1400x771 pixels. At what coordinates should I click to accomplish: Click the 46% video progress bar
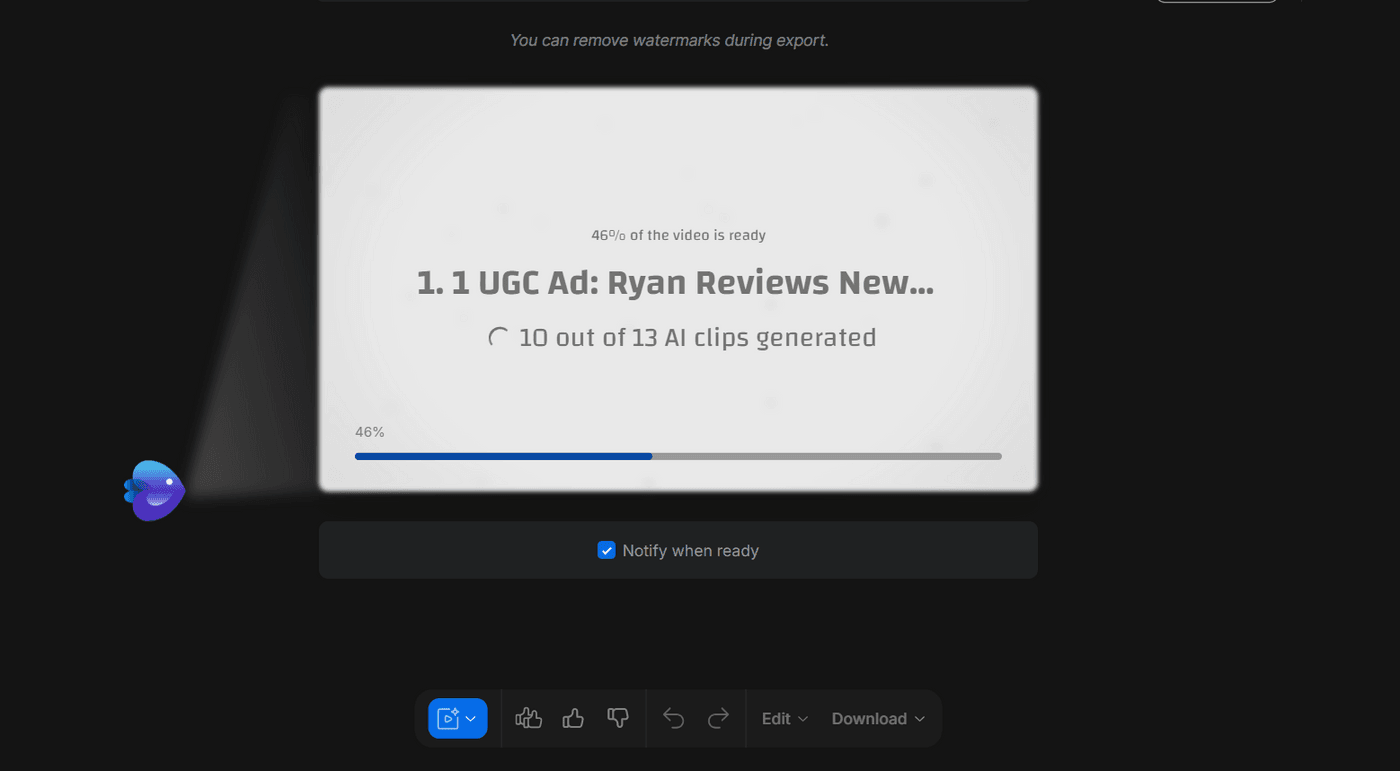(678, 456)
